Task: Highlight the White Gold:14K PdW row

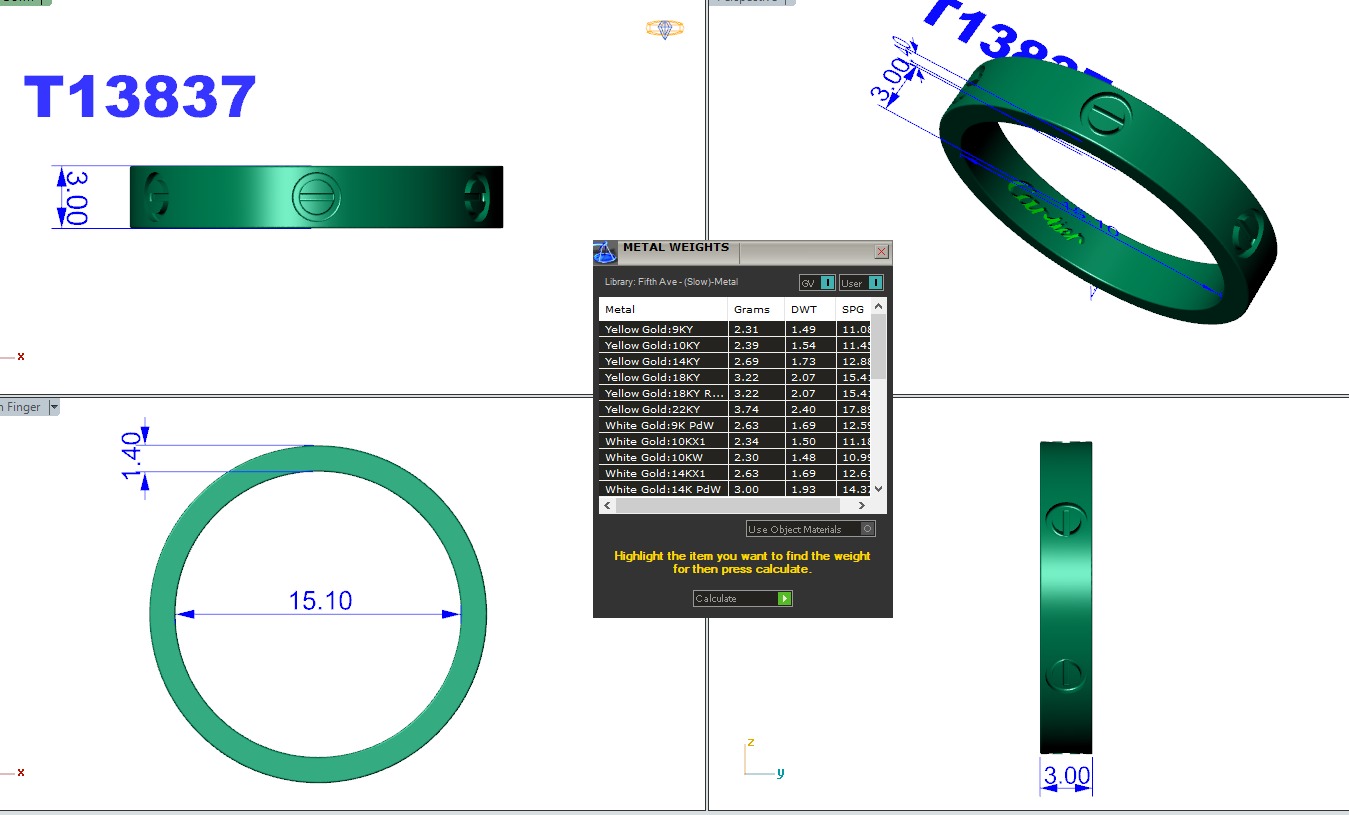Action: point(662,490)
